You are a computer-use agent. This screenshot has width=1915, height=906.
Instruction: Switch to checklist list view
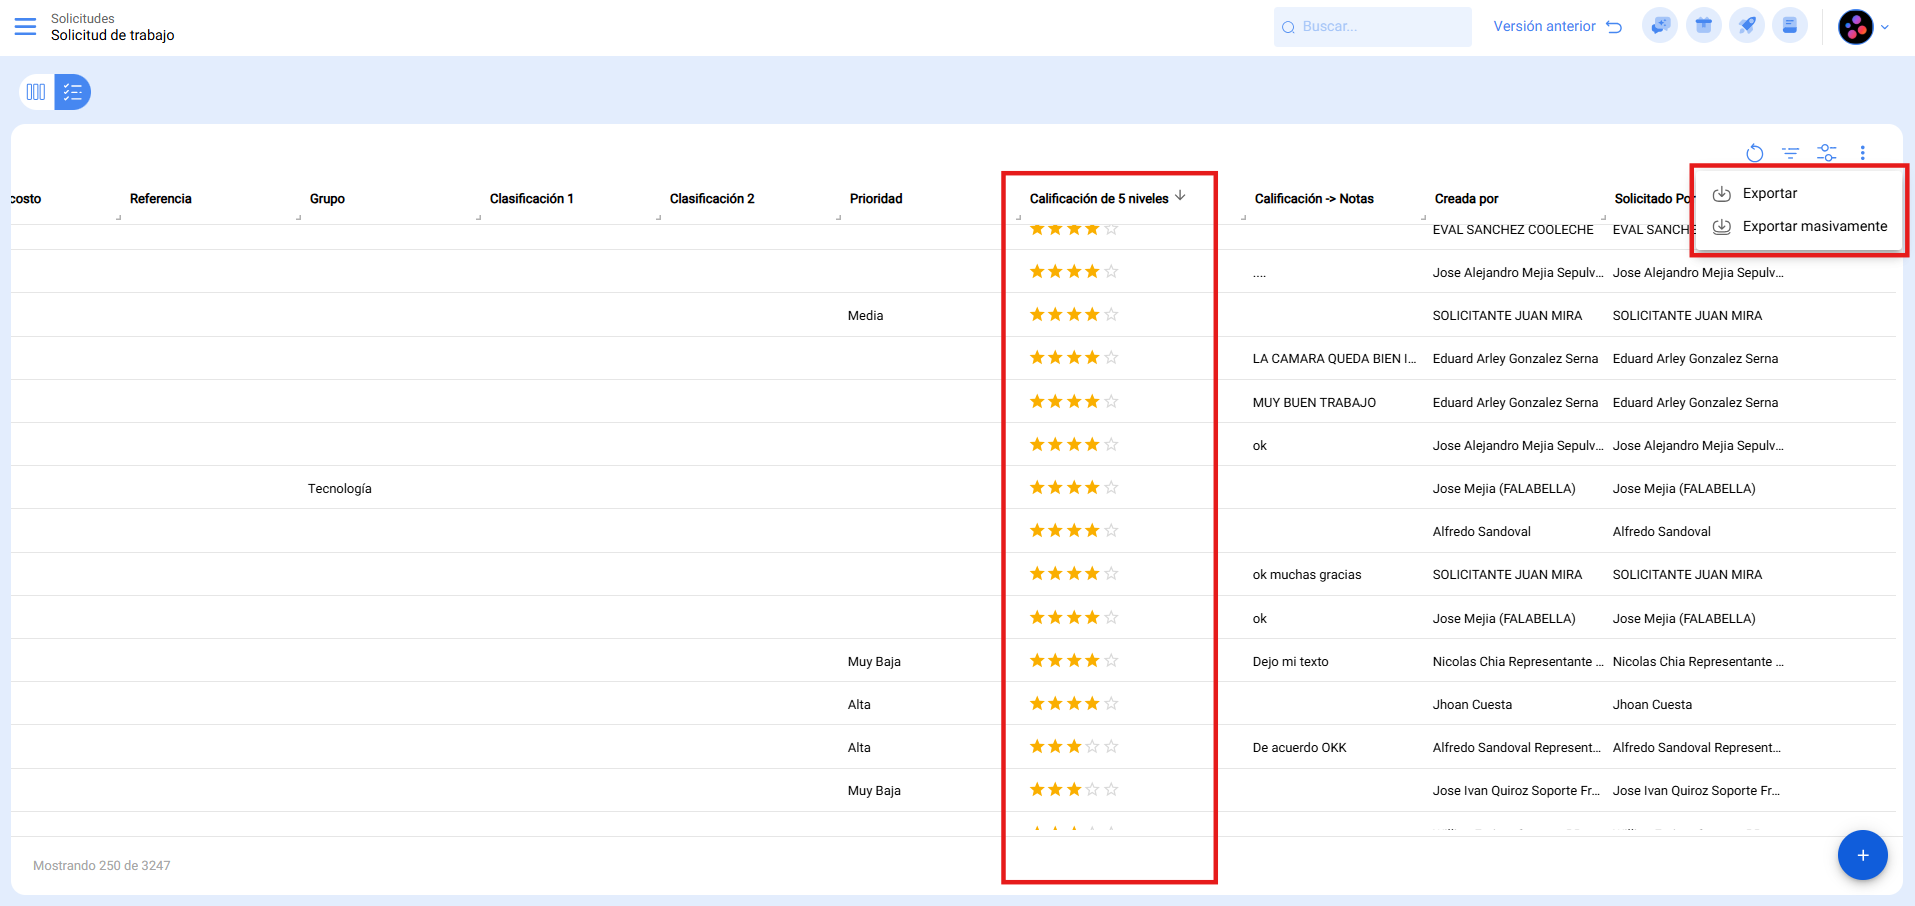point(73,92)
